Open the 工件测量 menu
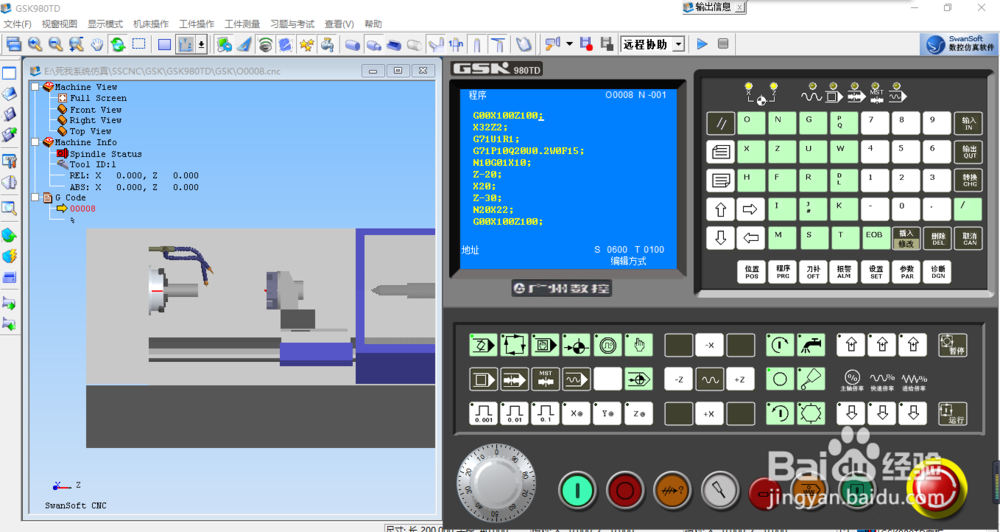Screen dimensions: 1000x532 pos(242,24)
